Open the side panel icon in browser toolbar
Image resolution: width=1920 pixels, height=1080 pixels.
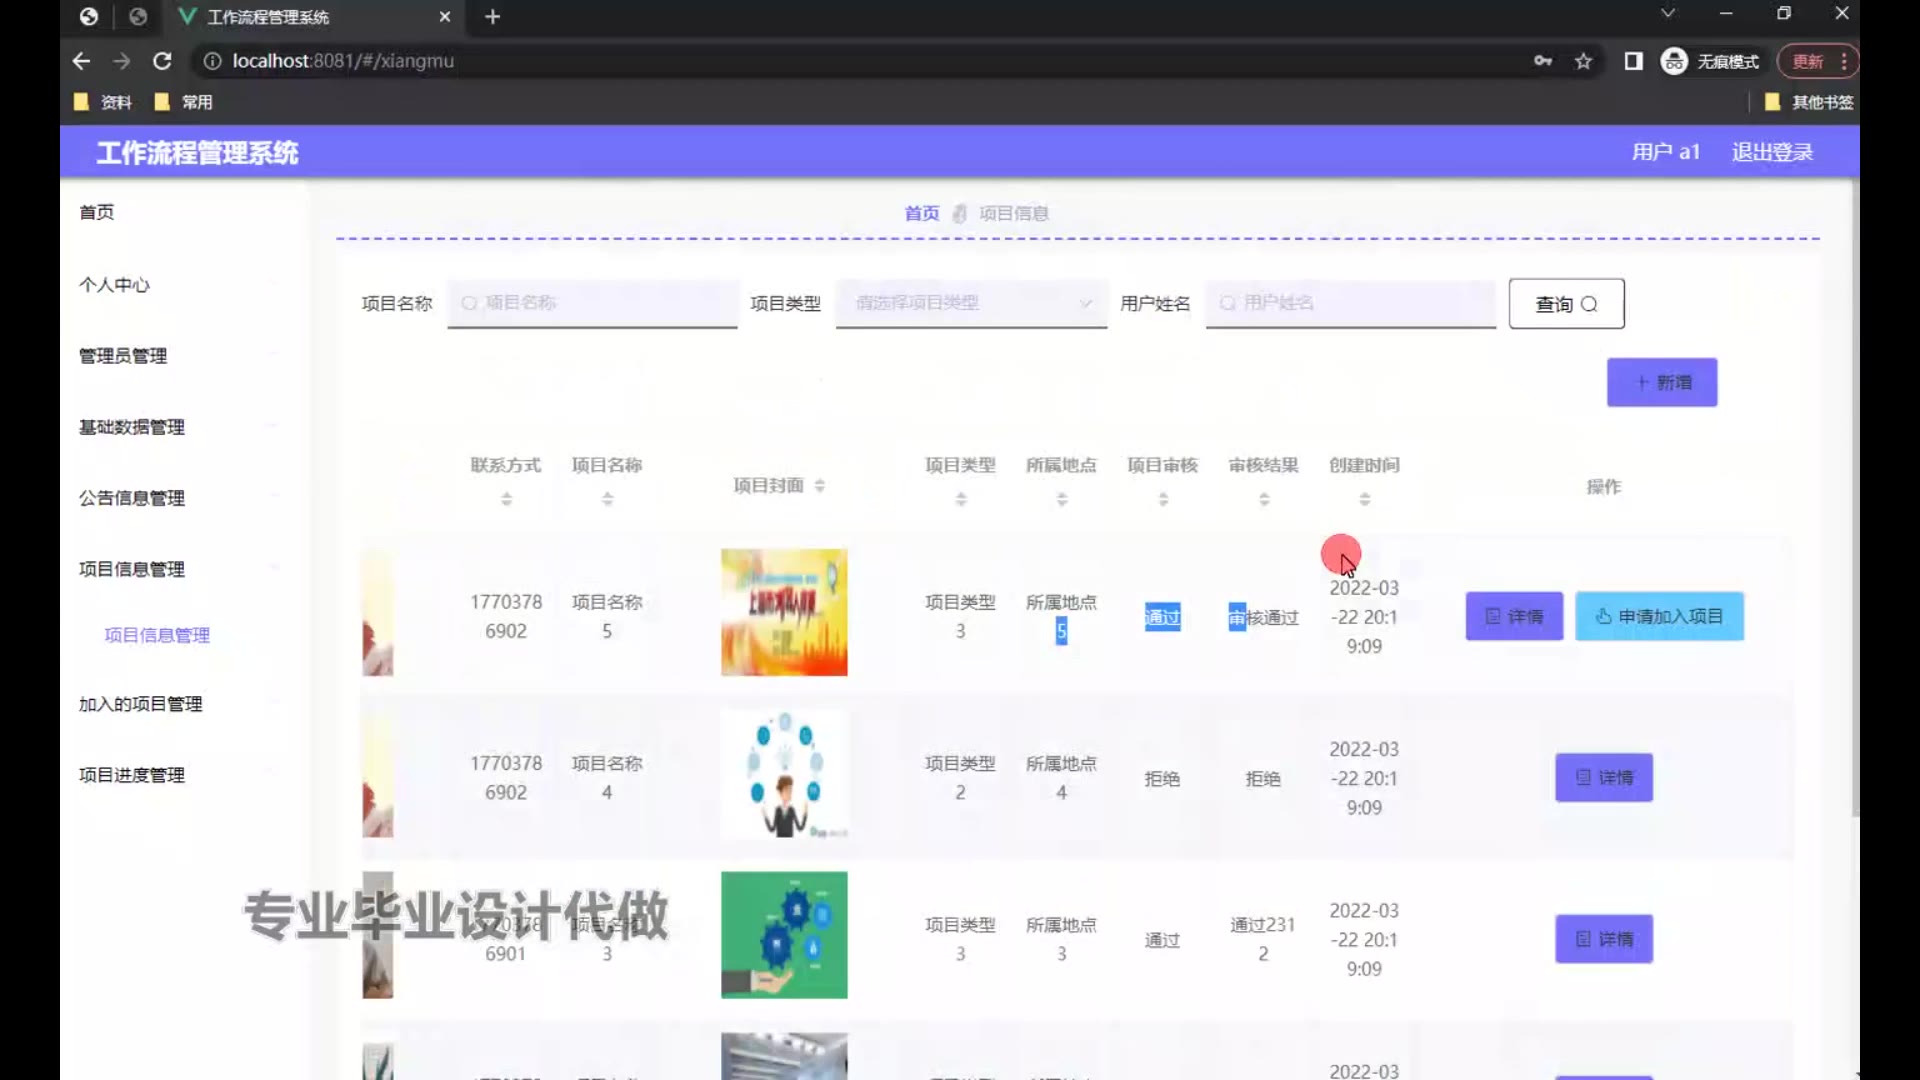pyautogui.click(x=1633, y=61)
